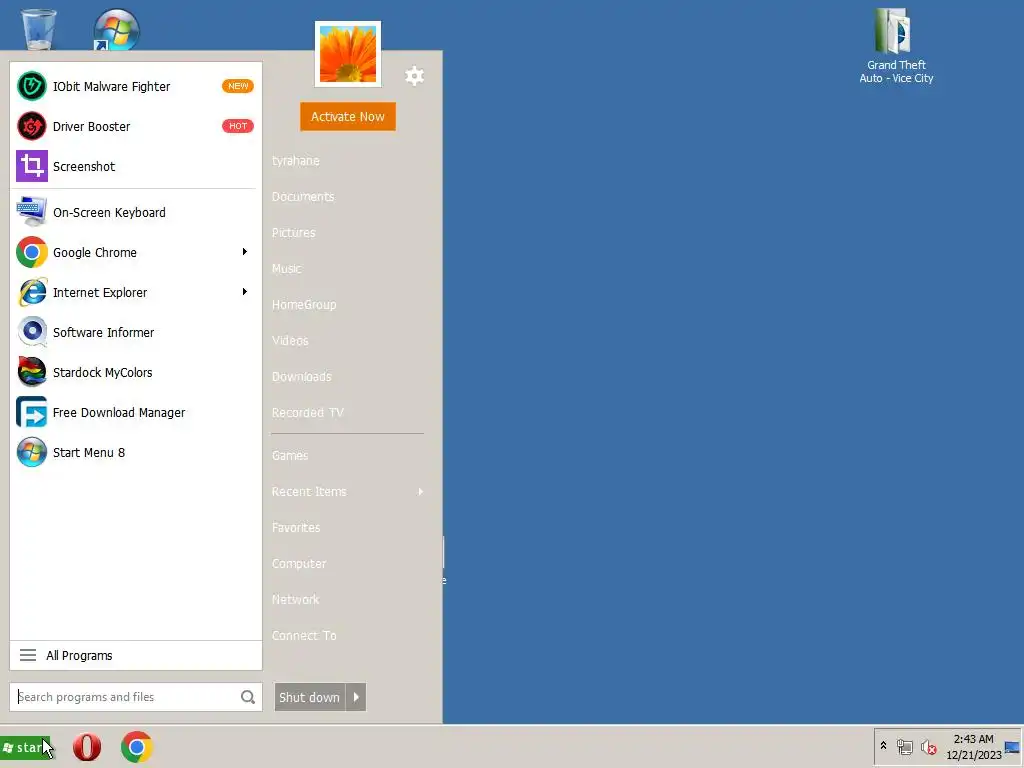Expand Recent Items submenu arrow
The height and width of the screenshot is (768, 1024).
tap(421, 491)
